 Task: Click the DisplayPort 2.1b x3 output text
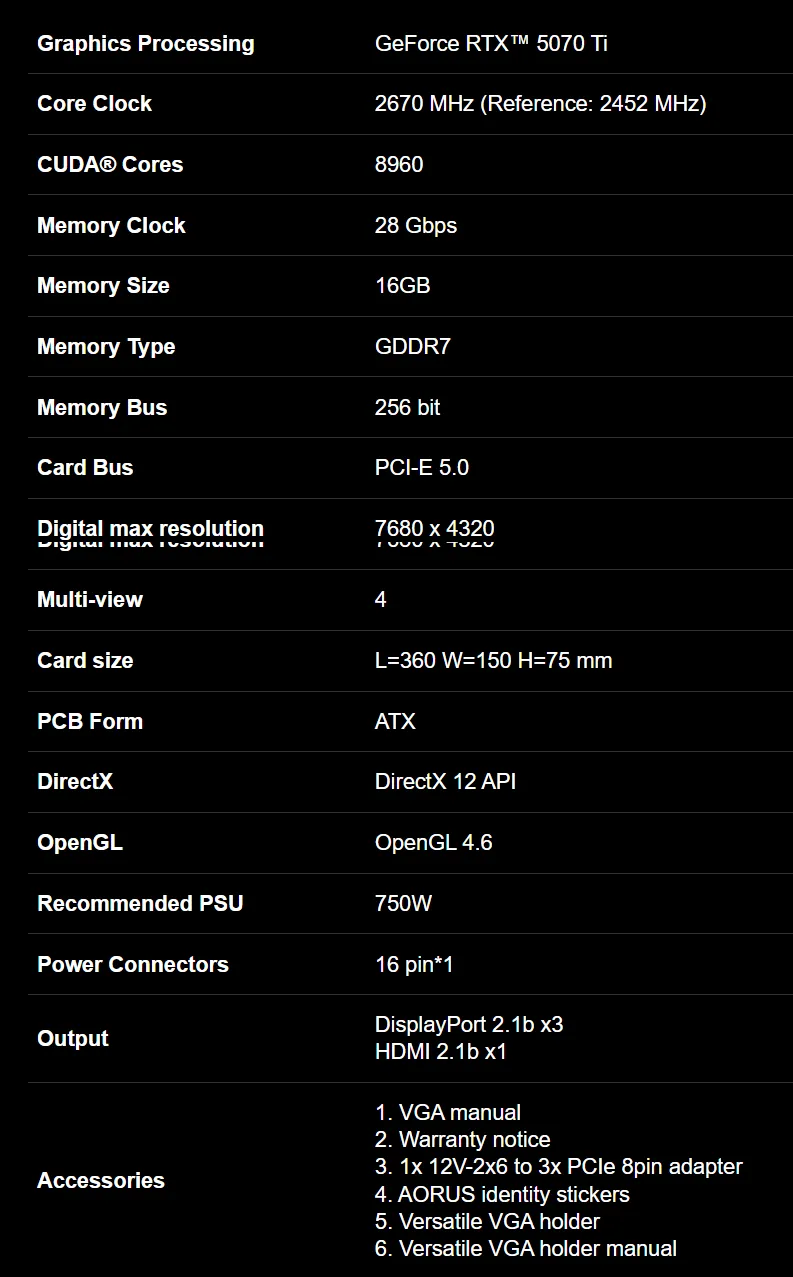469,1025
